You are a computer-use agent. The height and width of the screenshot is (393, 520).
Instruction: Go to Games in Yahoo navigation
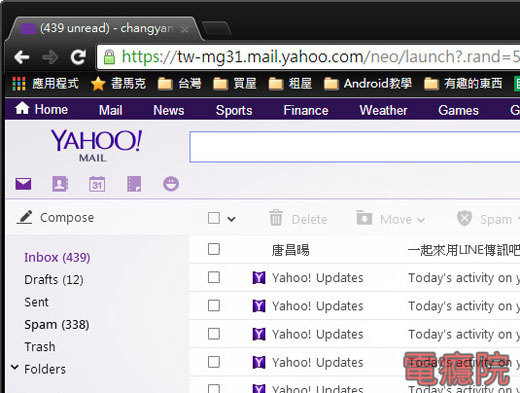pos(458,110)
